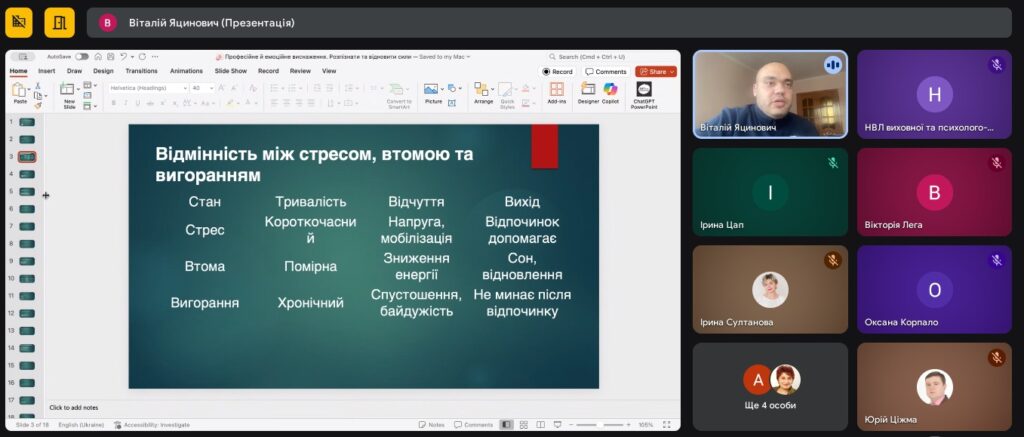Open the Designer pane
Screen dimensions: 1024x437
coord(588,90)
